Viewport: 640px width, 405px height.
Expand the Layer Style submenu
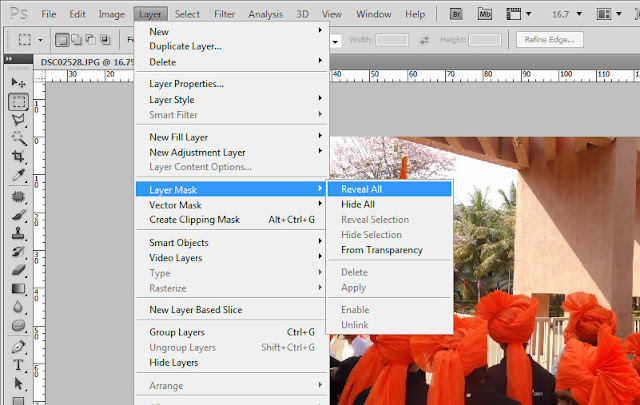pos(232,100)
